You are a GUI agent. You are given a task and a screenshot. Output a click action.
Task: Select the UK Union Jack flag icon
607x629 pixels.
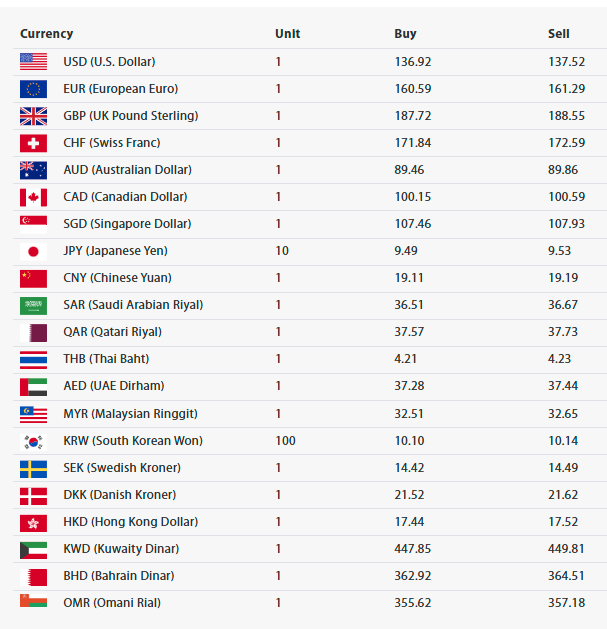click(x=33, y=116)
